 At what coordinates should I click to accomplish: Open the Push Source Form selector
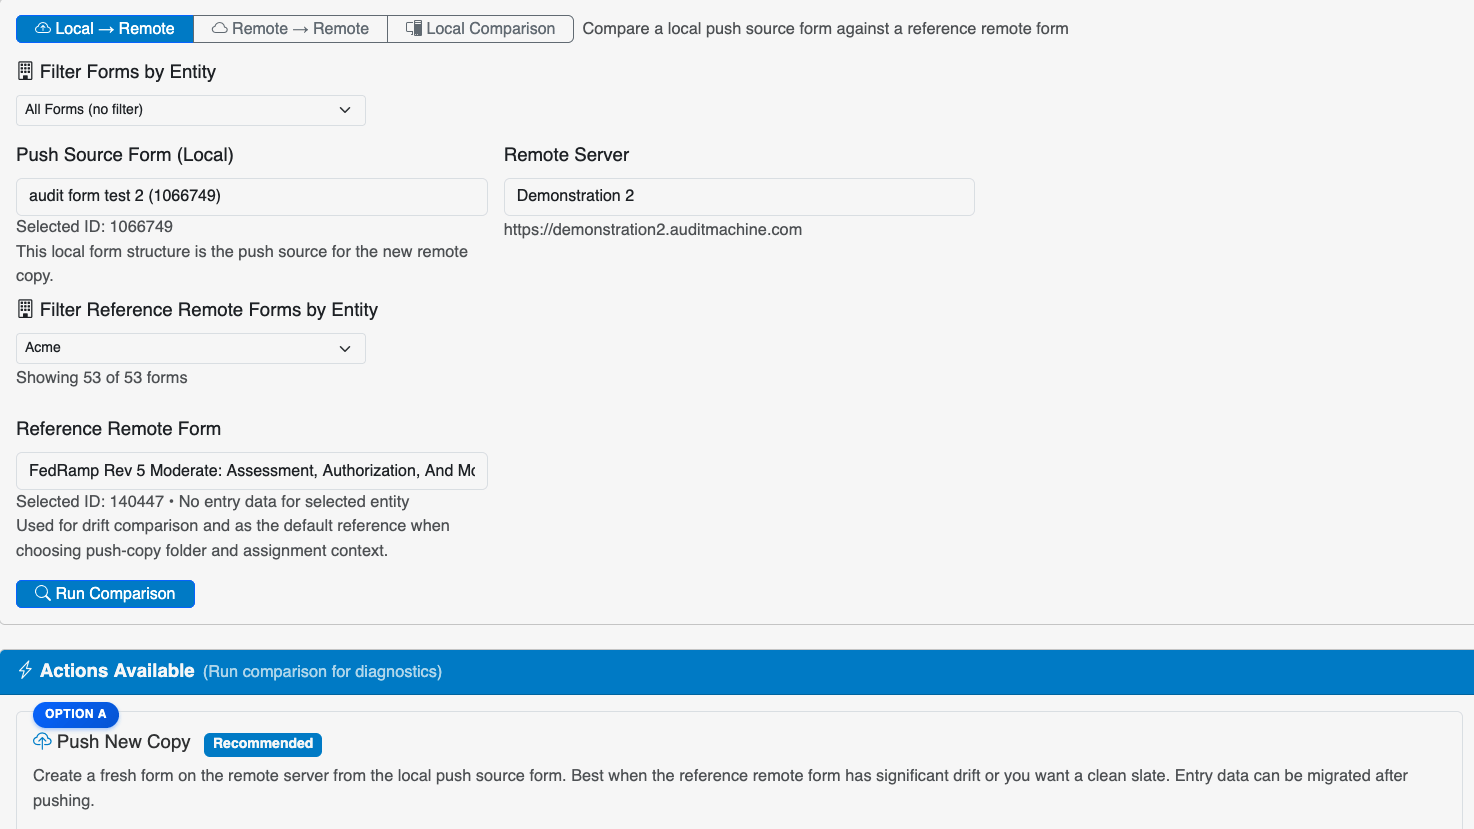click(251, 196)
